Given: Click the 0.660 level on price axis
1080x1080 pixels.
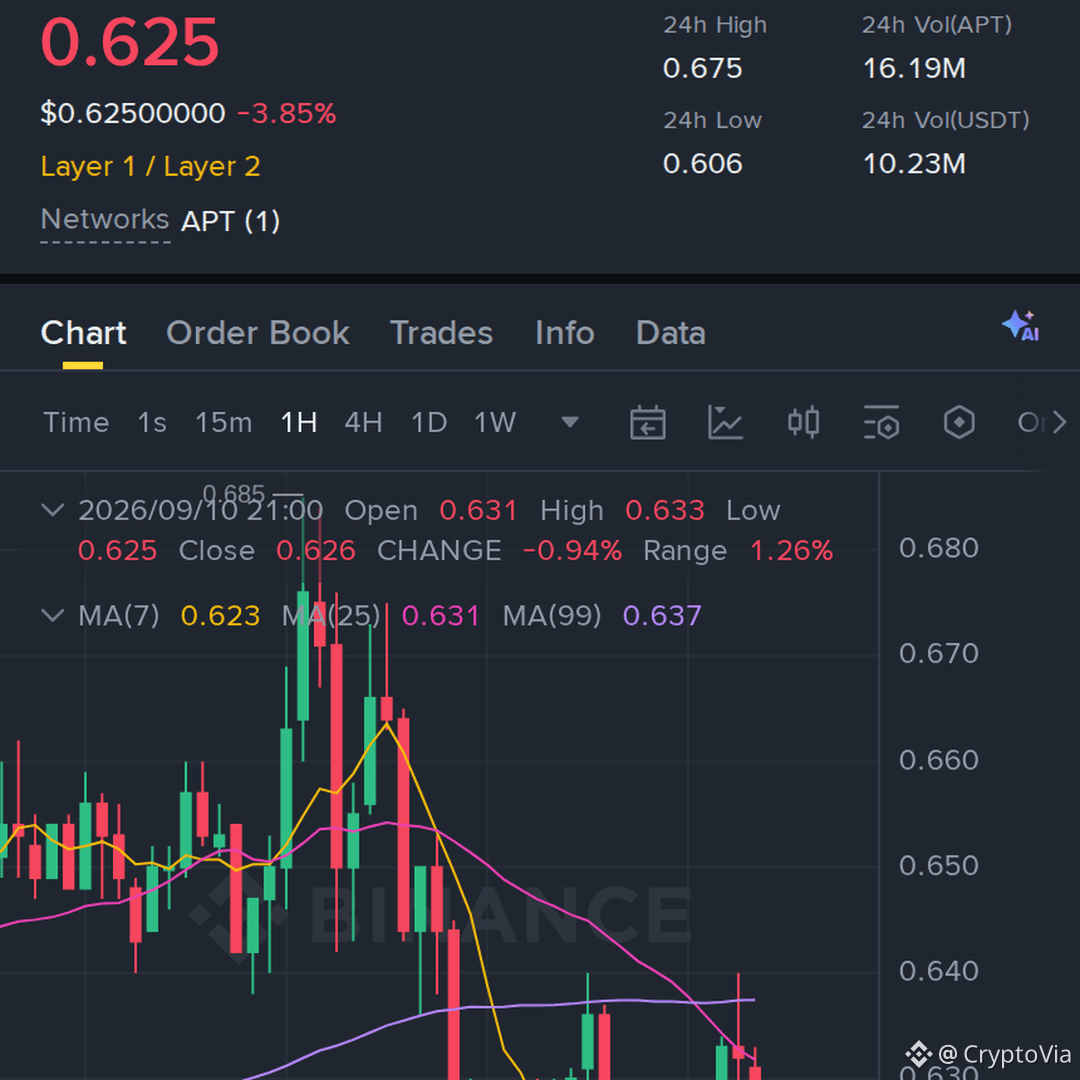Looking at the screenshot, I should click(938, 760).
